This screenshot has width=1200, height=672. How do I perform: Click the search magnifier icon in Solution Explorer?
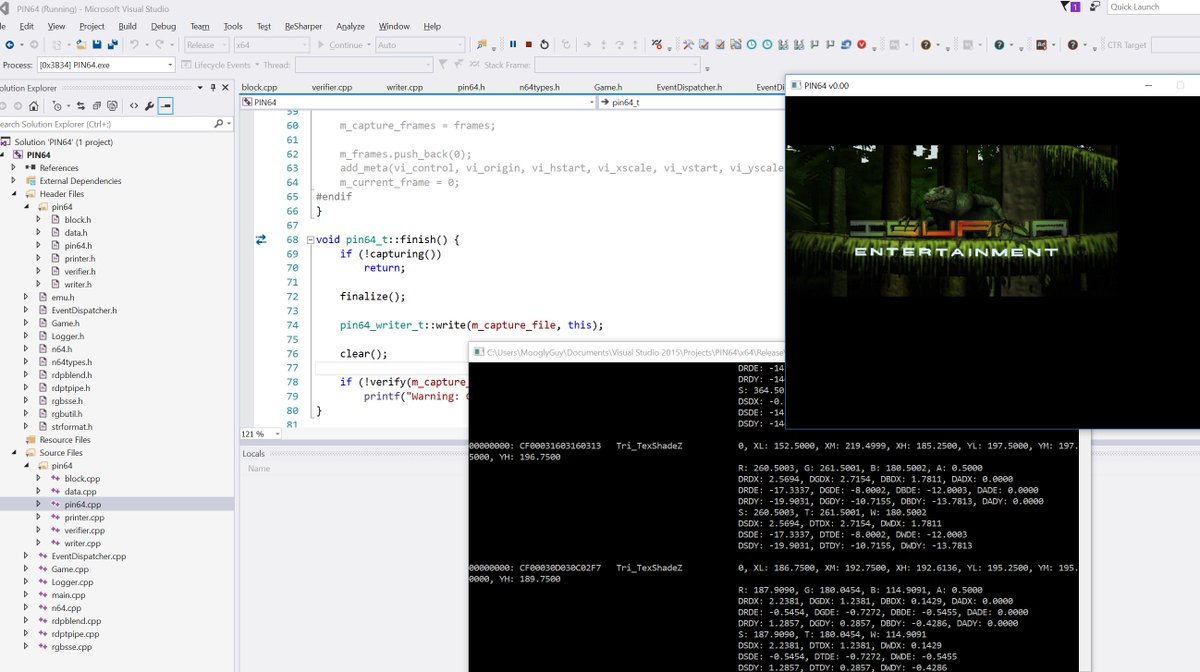point(219,124)
